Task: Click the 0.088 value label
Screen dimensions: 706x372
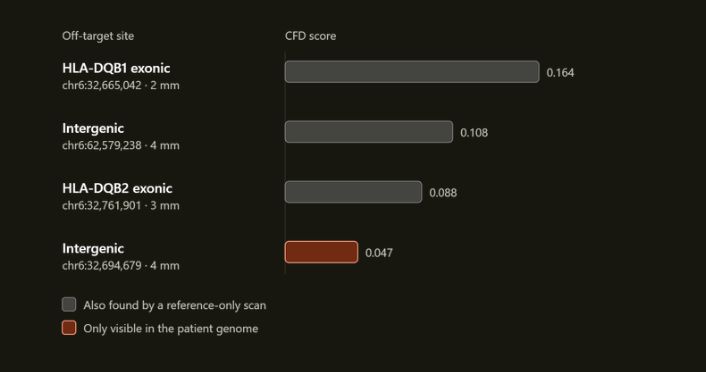Action: point(443,193)
